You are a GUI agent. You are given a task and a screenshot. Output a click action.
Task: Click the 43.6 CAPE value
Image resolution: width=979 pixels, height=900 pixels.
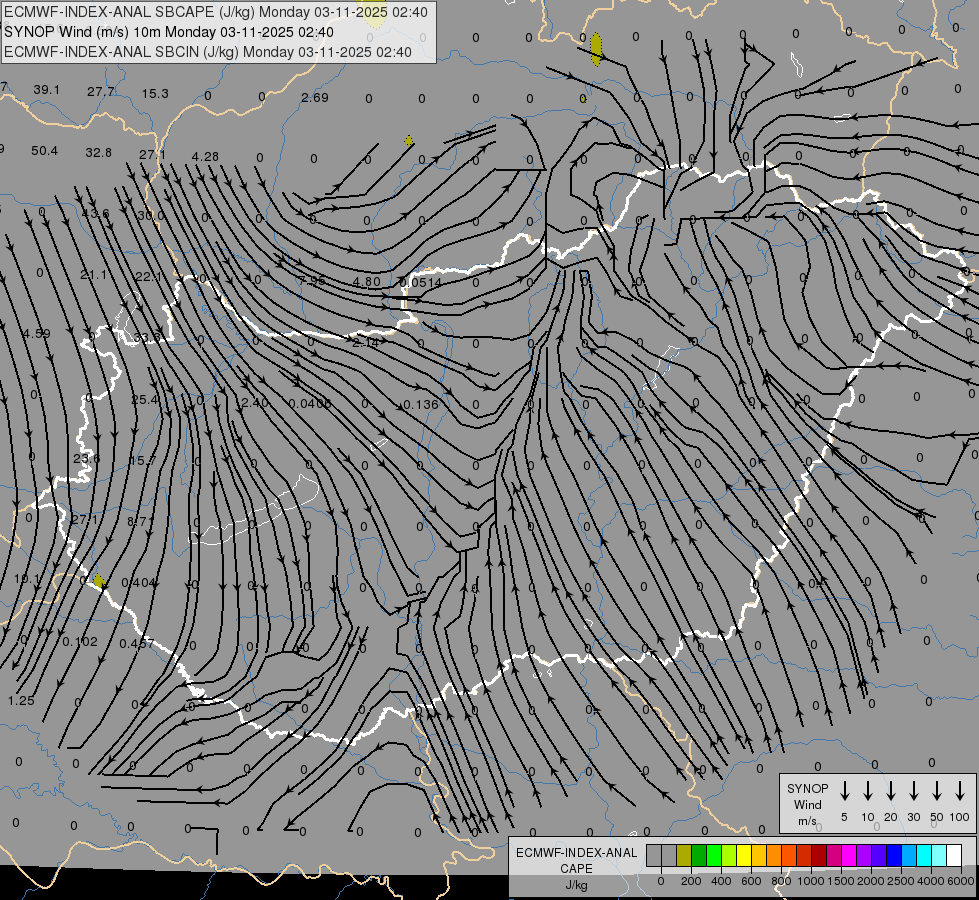pyautogui.click(x=96, y=214)
